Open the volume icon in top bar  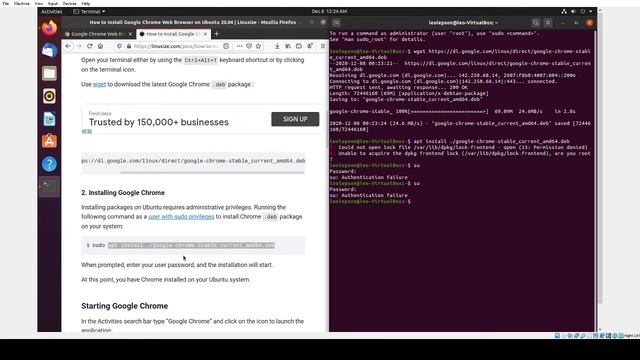click(573, 11)
